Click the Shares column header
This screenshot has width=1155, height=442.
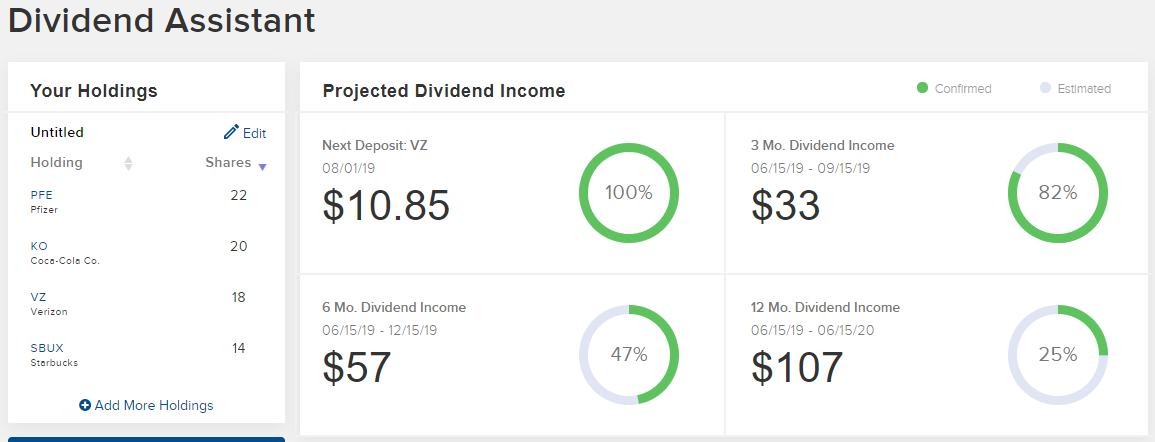[228, 162]
